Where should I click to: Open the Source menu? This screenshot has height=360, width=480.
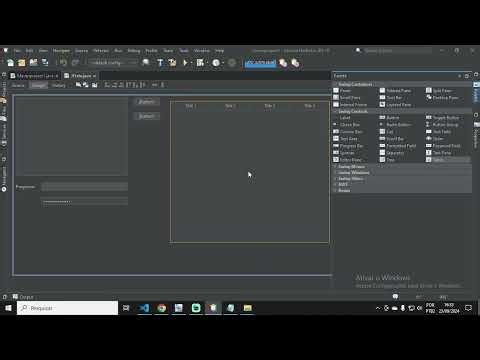[x=81, y=51]
